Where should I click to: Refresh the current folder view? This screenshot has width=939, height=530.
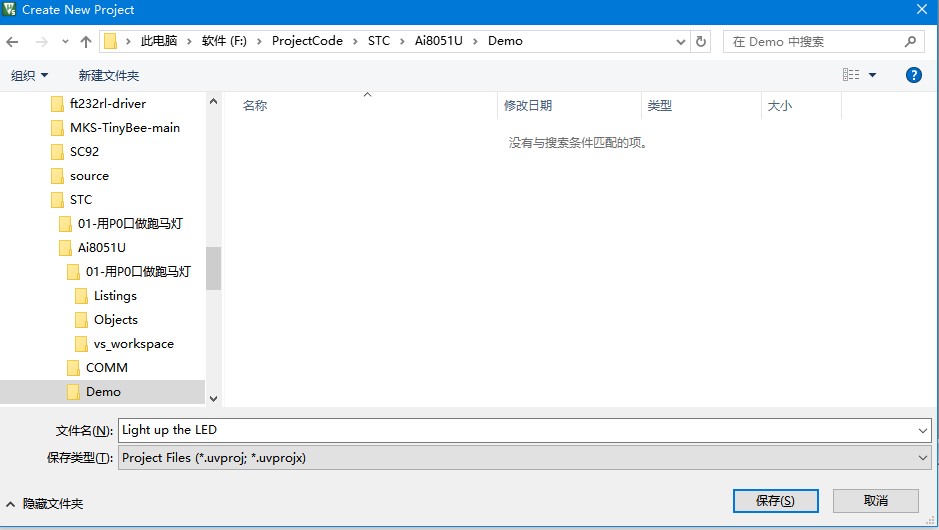tap(701, 41)
